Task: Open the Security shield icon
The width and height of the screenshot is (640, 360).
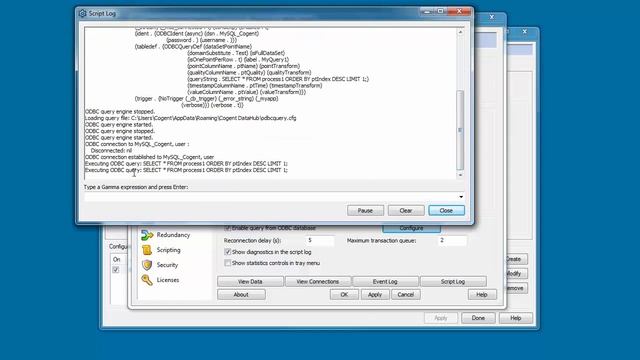Action: (147, 265)
